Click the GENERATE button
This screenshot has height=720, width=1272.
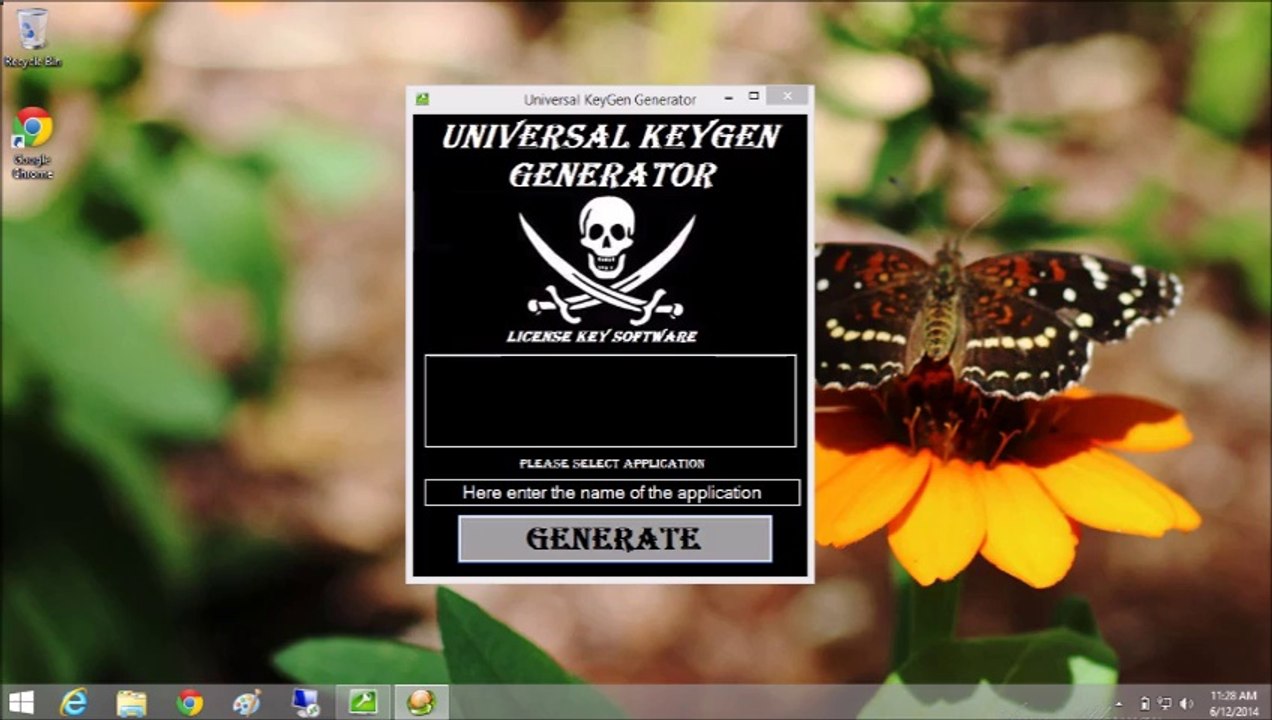pos(615,539)
